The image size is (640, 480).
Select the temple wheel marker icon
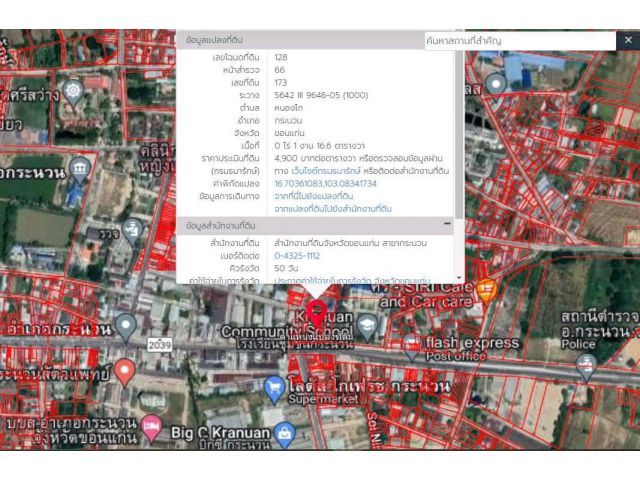point(73,92)
